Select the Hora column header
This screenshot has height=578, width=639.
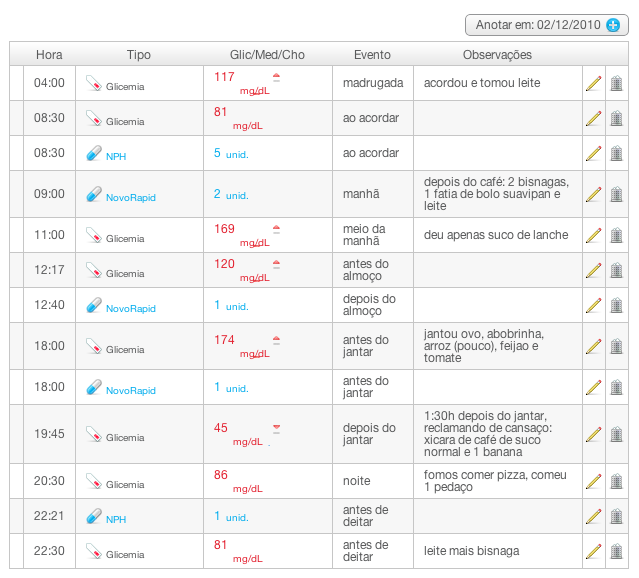tap(49, 55)
